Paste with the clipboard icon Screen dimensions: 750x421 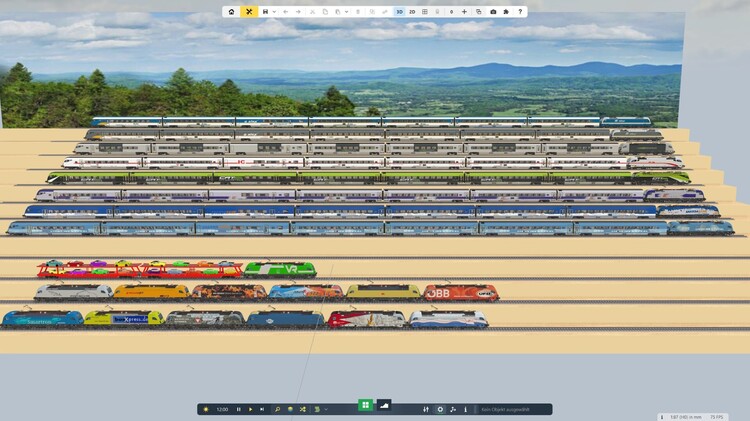[x=338, y=11]
